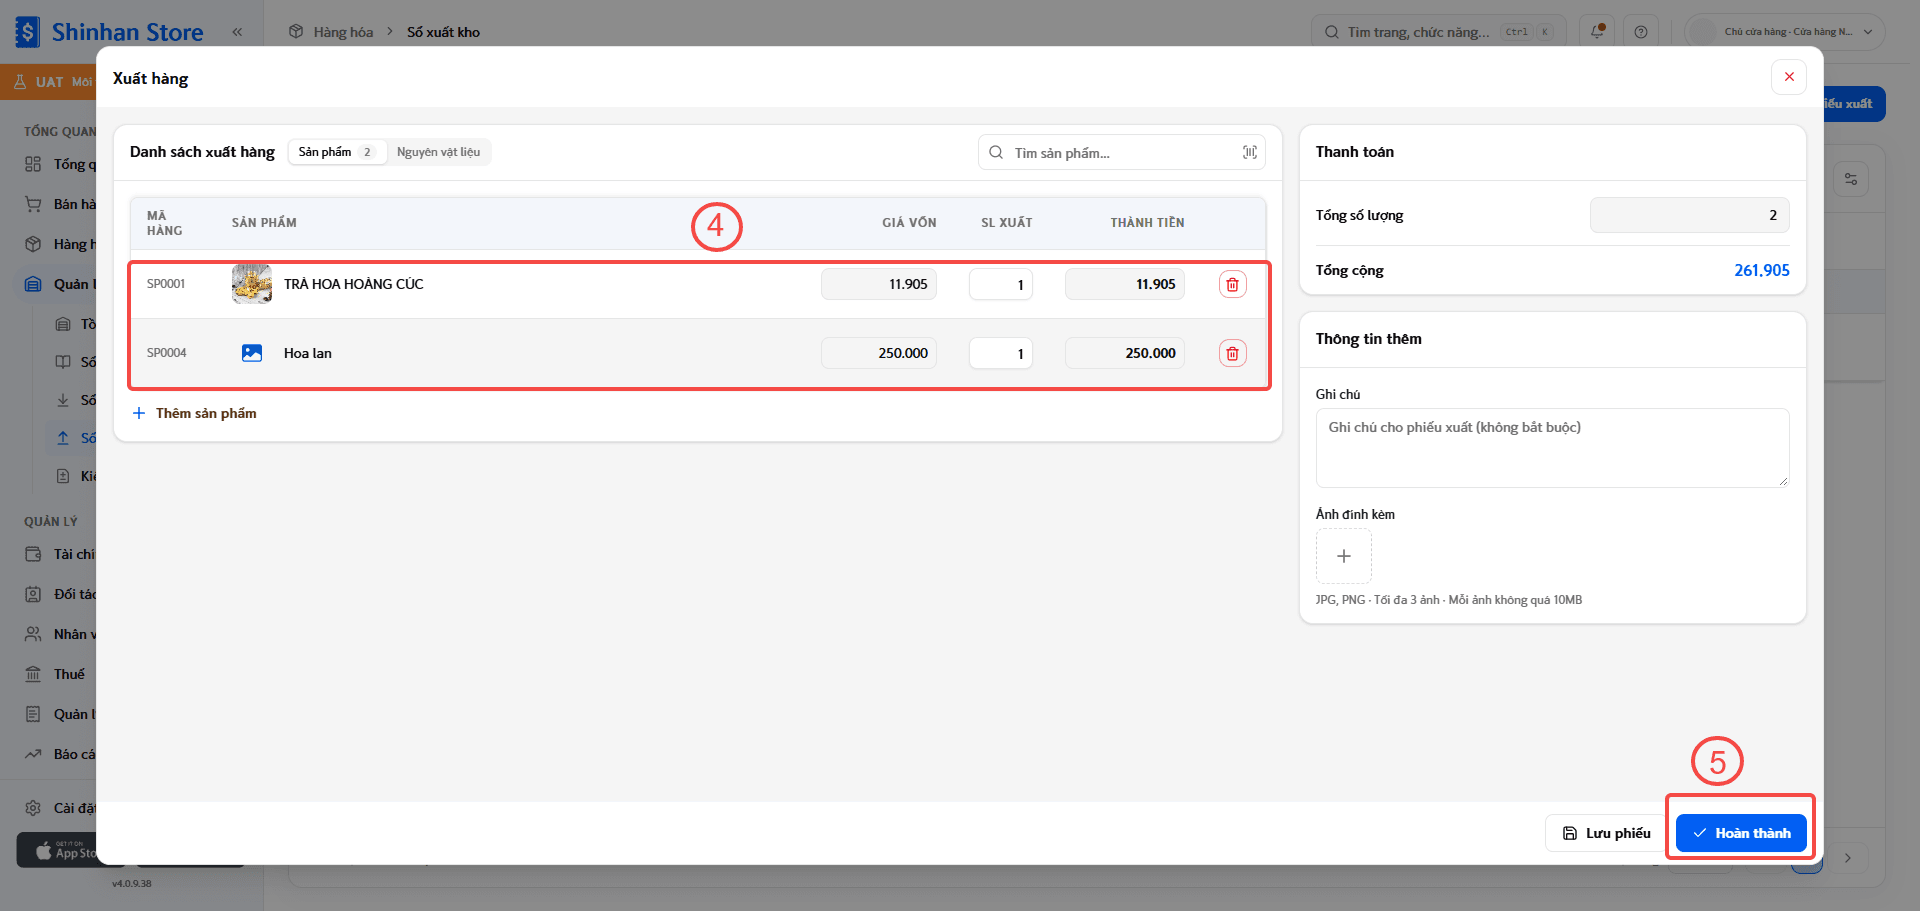The width and height of the screenshot is (1920, 911).
Task: Click the Tổng số lượng field
Action: click(1689, 215)
